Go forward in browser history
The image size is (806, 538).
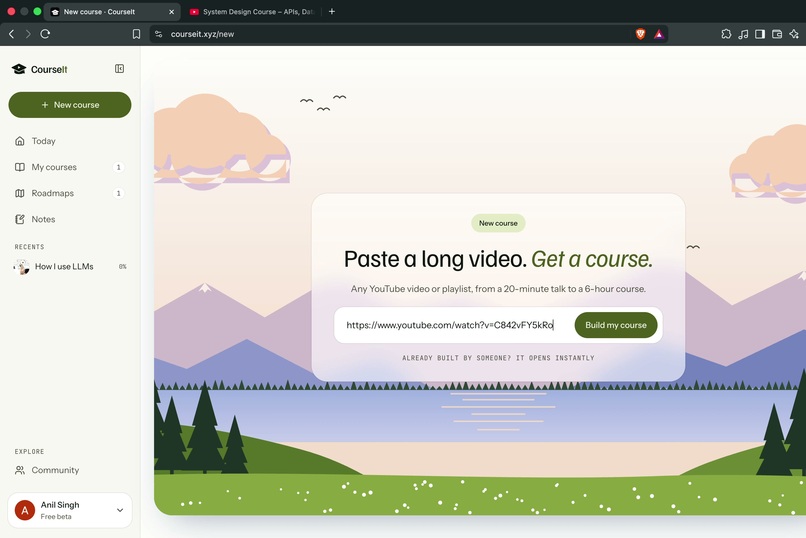[28, 34]
